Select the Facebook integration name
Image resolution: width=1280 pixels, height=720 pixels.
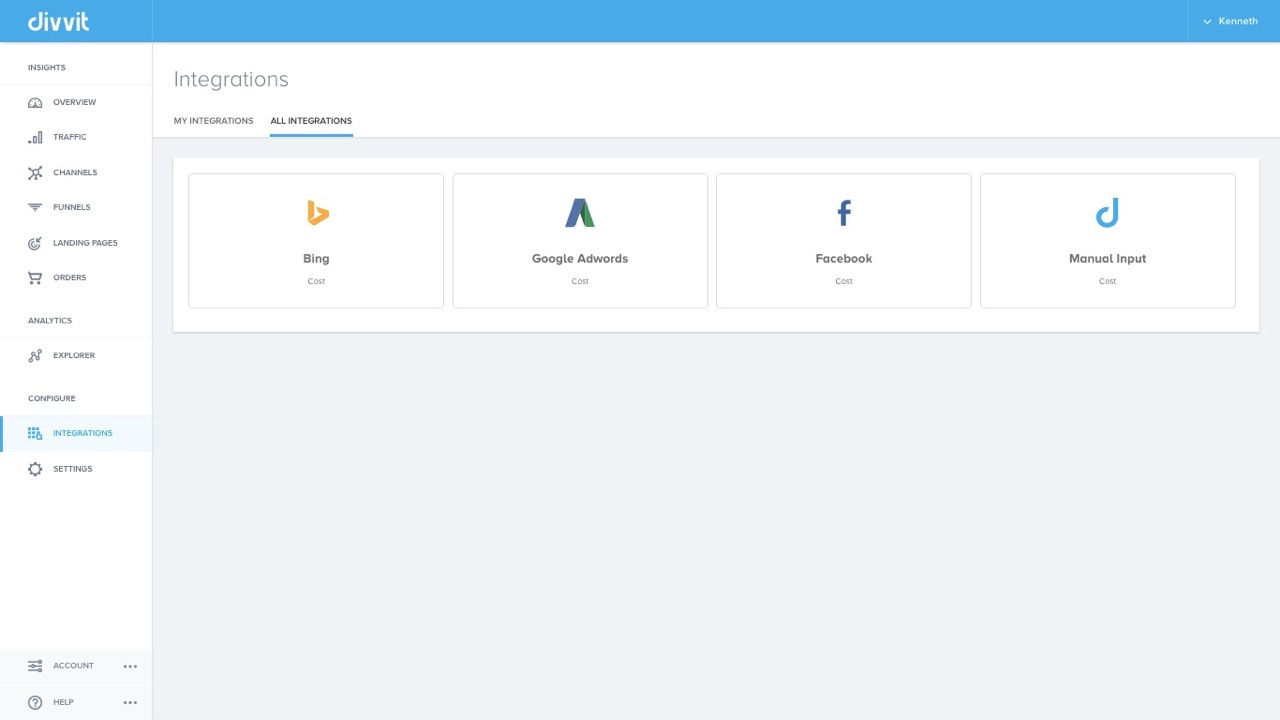pos(844,259)
